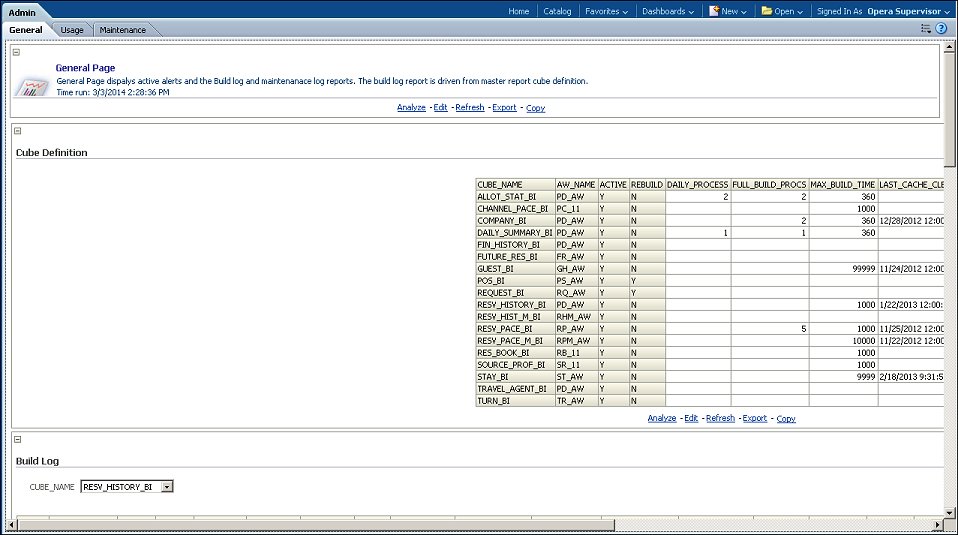Click the New document icon
The height and width of the screenshot is (535, 958).
(x=714, y=11)
